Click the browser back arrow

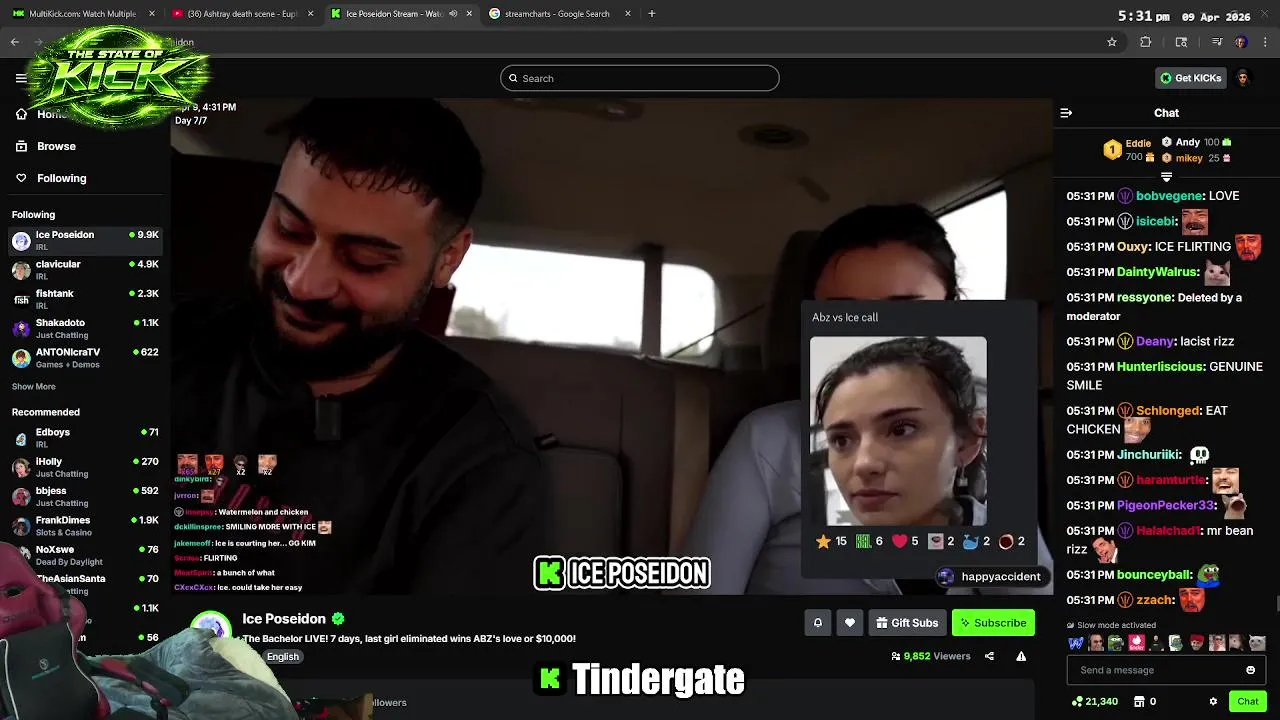[x=15, y=42]
